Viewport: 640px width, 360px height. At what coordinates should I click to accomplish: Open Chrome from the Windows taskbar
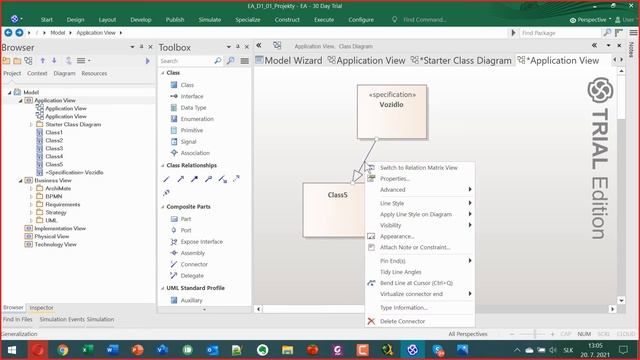click(x=62, y=350)
